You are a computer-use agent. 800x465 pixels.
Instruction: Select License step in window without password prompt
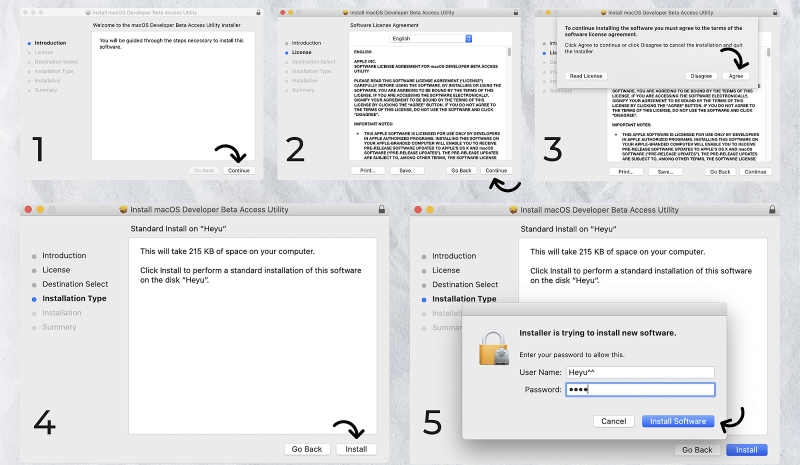tap(56, 270)
